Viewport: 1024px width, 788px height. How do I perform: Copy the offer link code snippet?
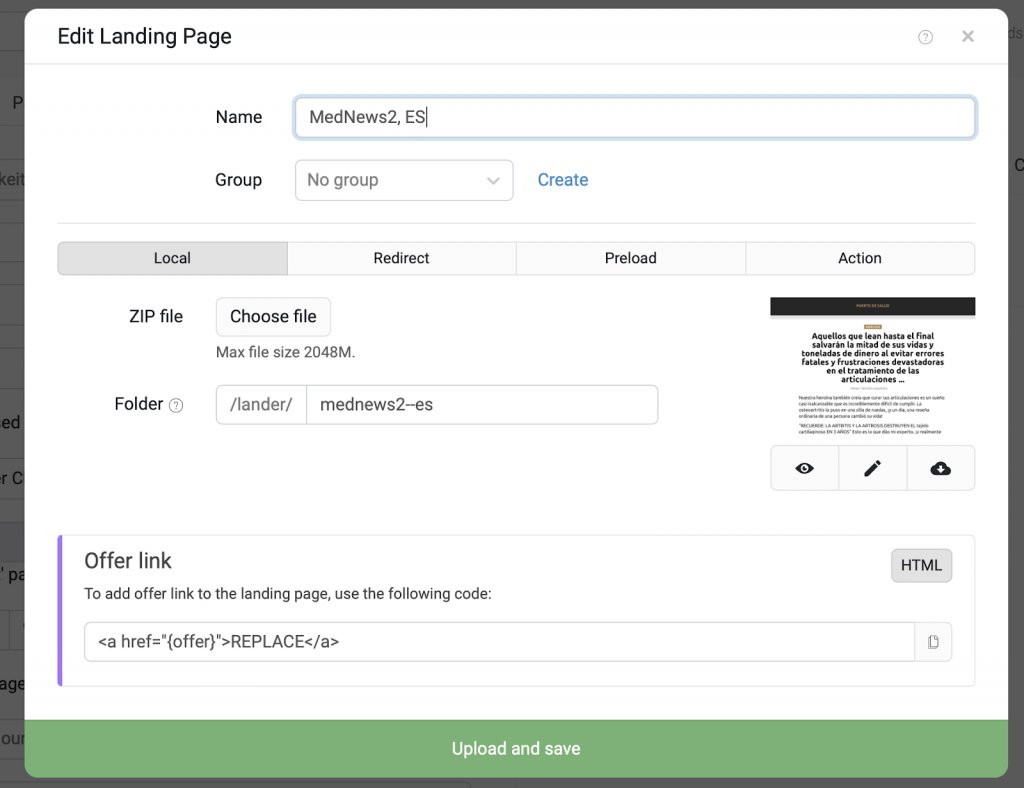coord(933,641)
